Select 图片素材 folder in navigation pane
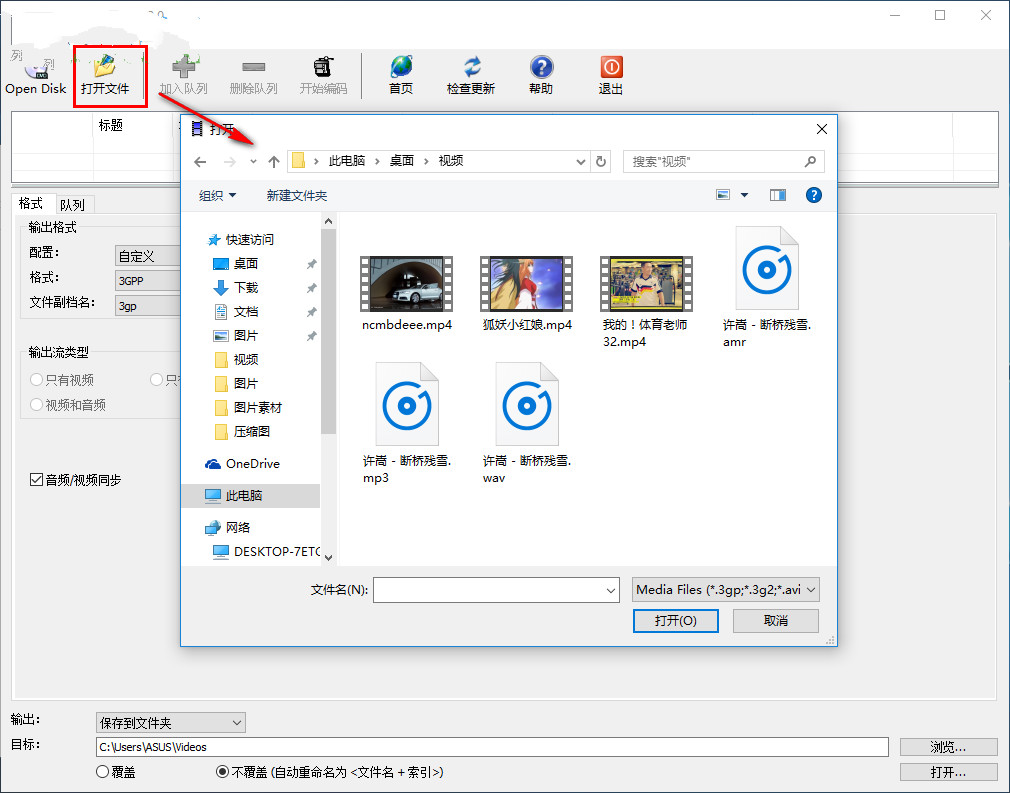 point(248,408)
